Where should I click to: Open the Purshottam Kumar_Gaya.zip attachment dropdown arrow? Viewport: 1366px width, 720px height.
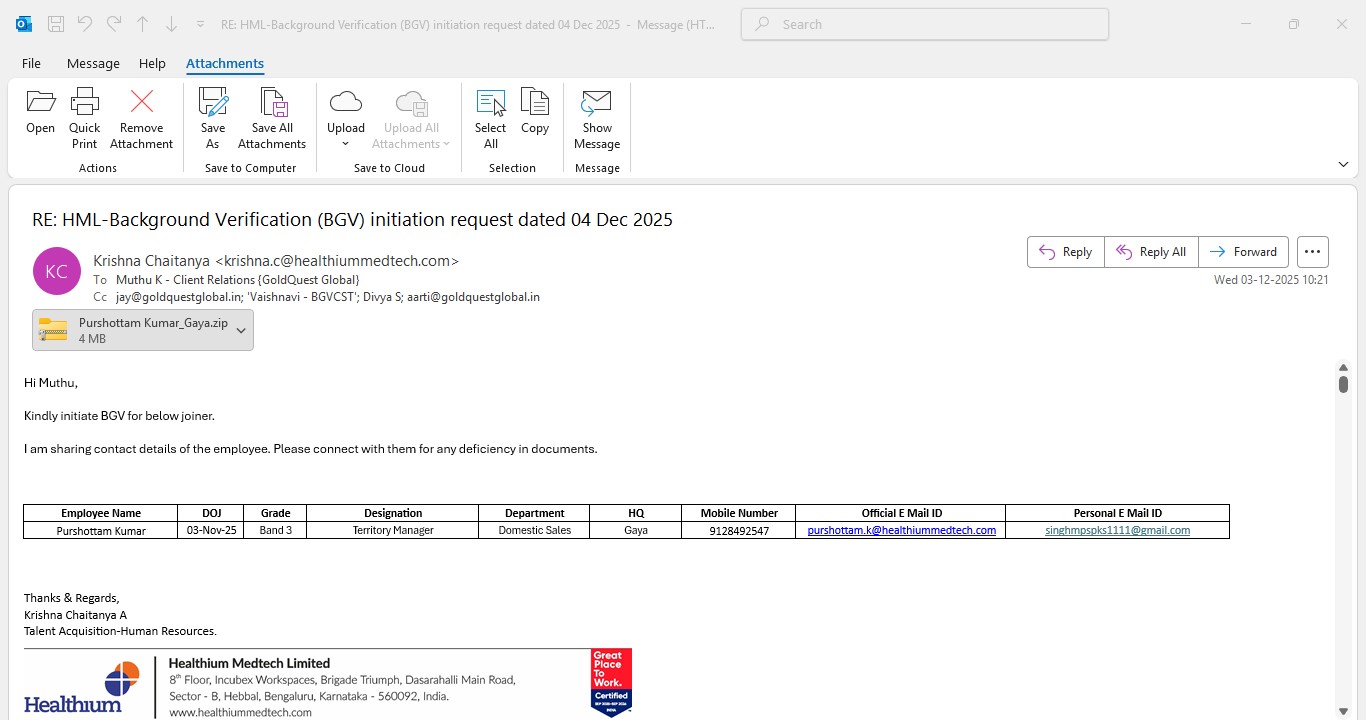(241, 330)
